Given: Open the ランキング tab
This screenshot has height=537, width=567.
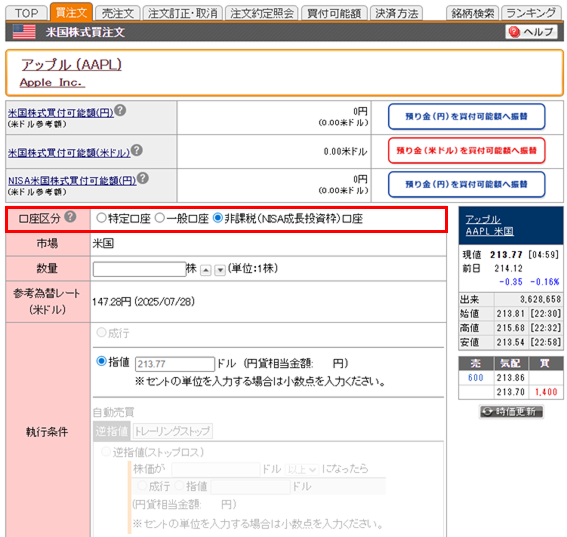Looking at the screenshot, I should [531, 13].
